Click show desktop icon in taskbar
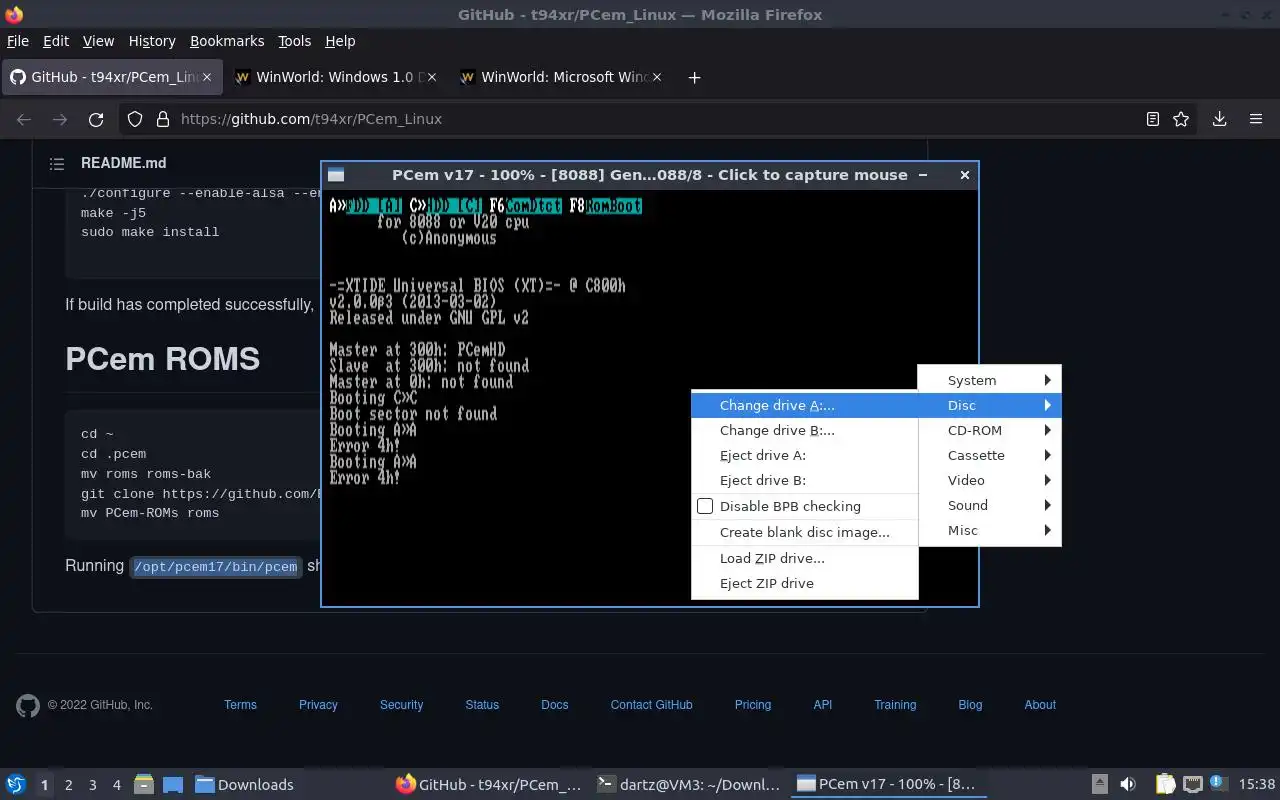The image size is (1280, 800). point(172,784)
